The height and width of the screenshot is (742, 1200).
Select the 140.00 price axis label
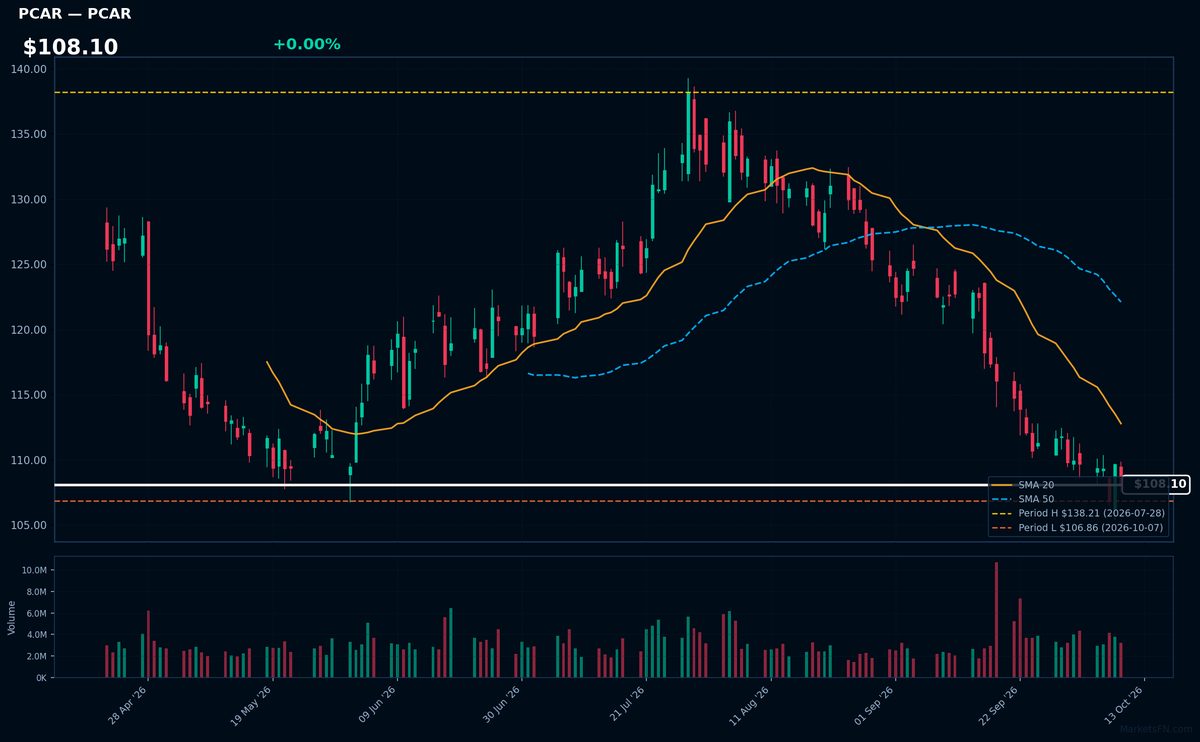[x=30, y=69]
